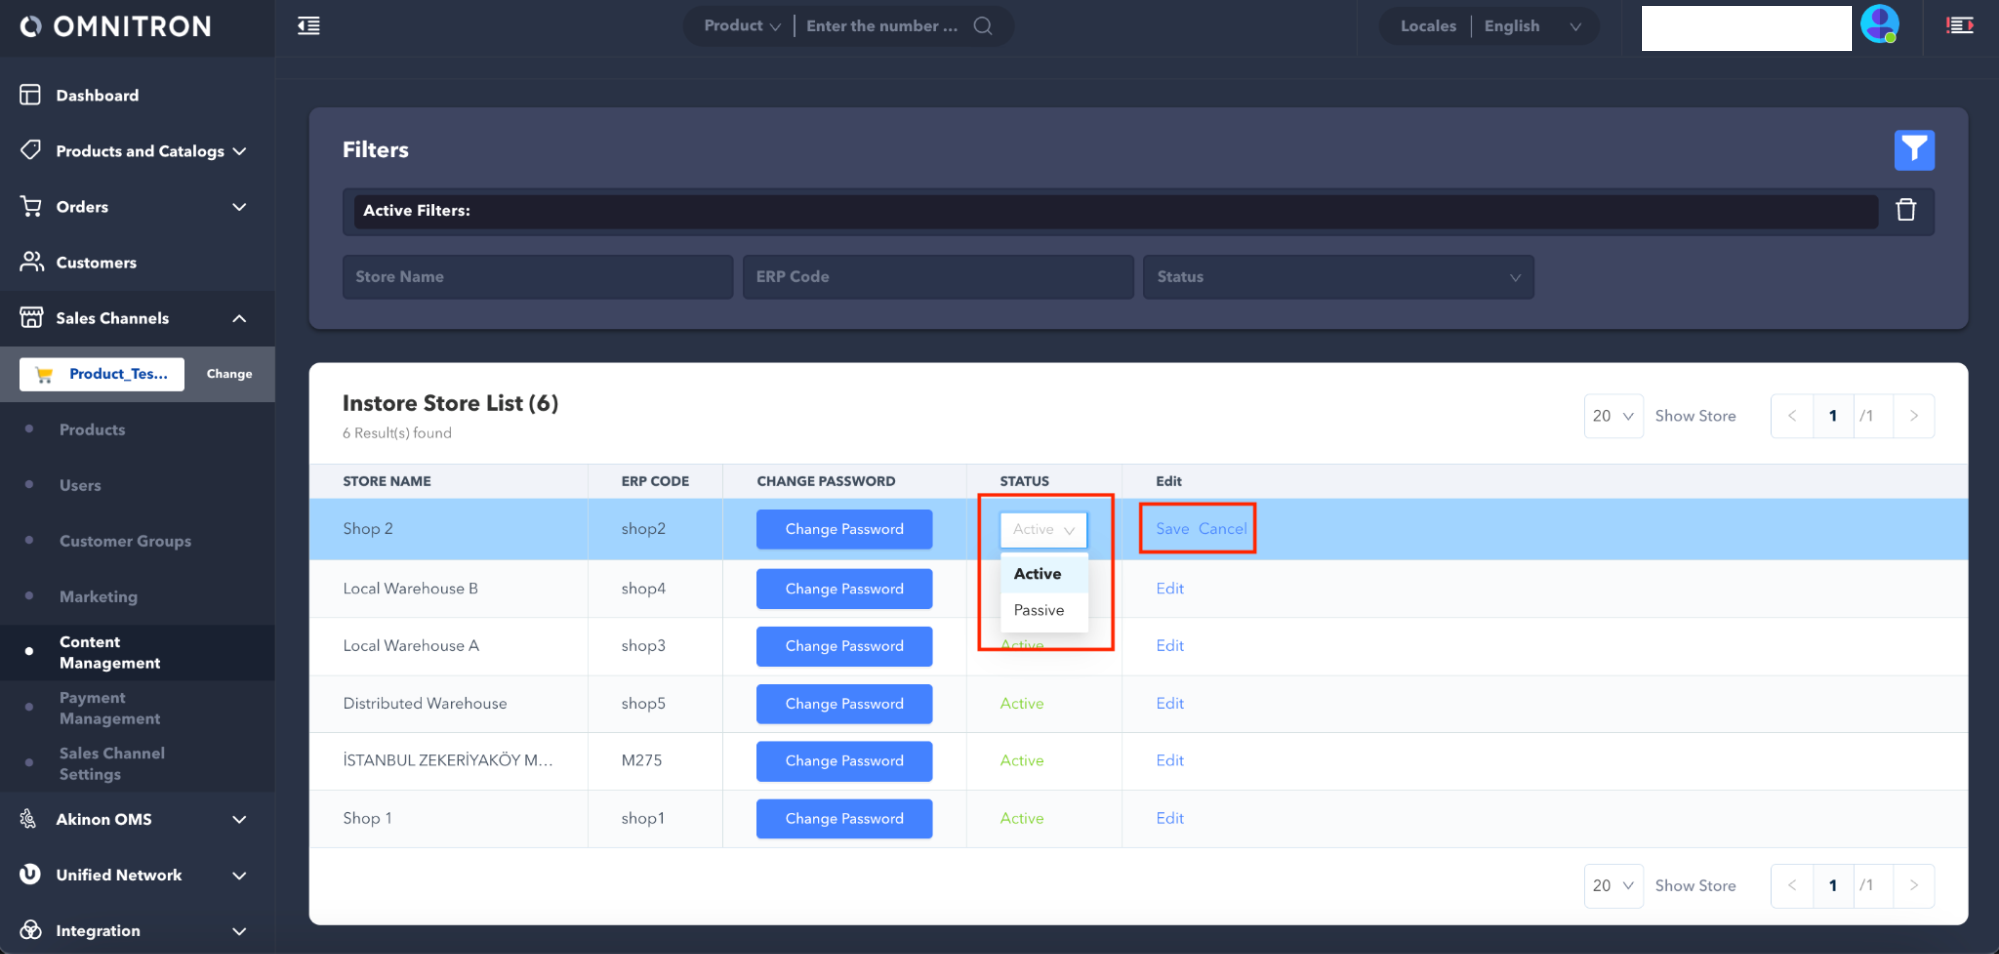Go to next page using top pagination arrow
This screenshot has height=954, width=1999.
[1913, 416]
